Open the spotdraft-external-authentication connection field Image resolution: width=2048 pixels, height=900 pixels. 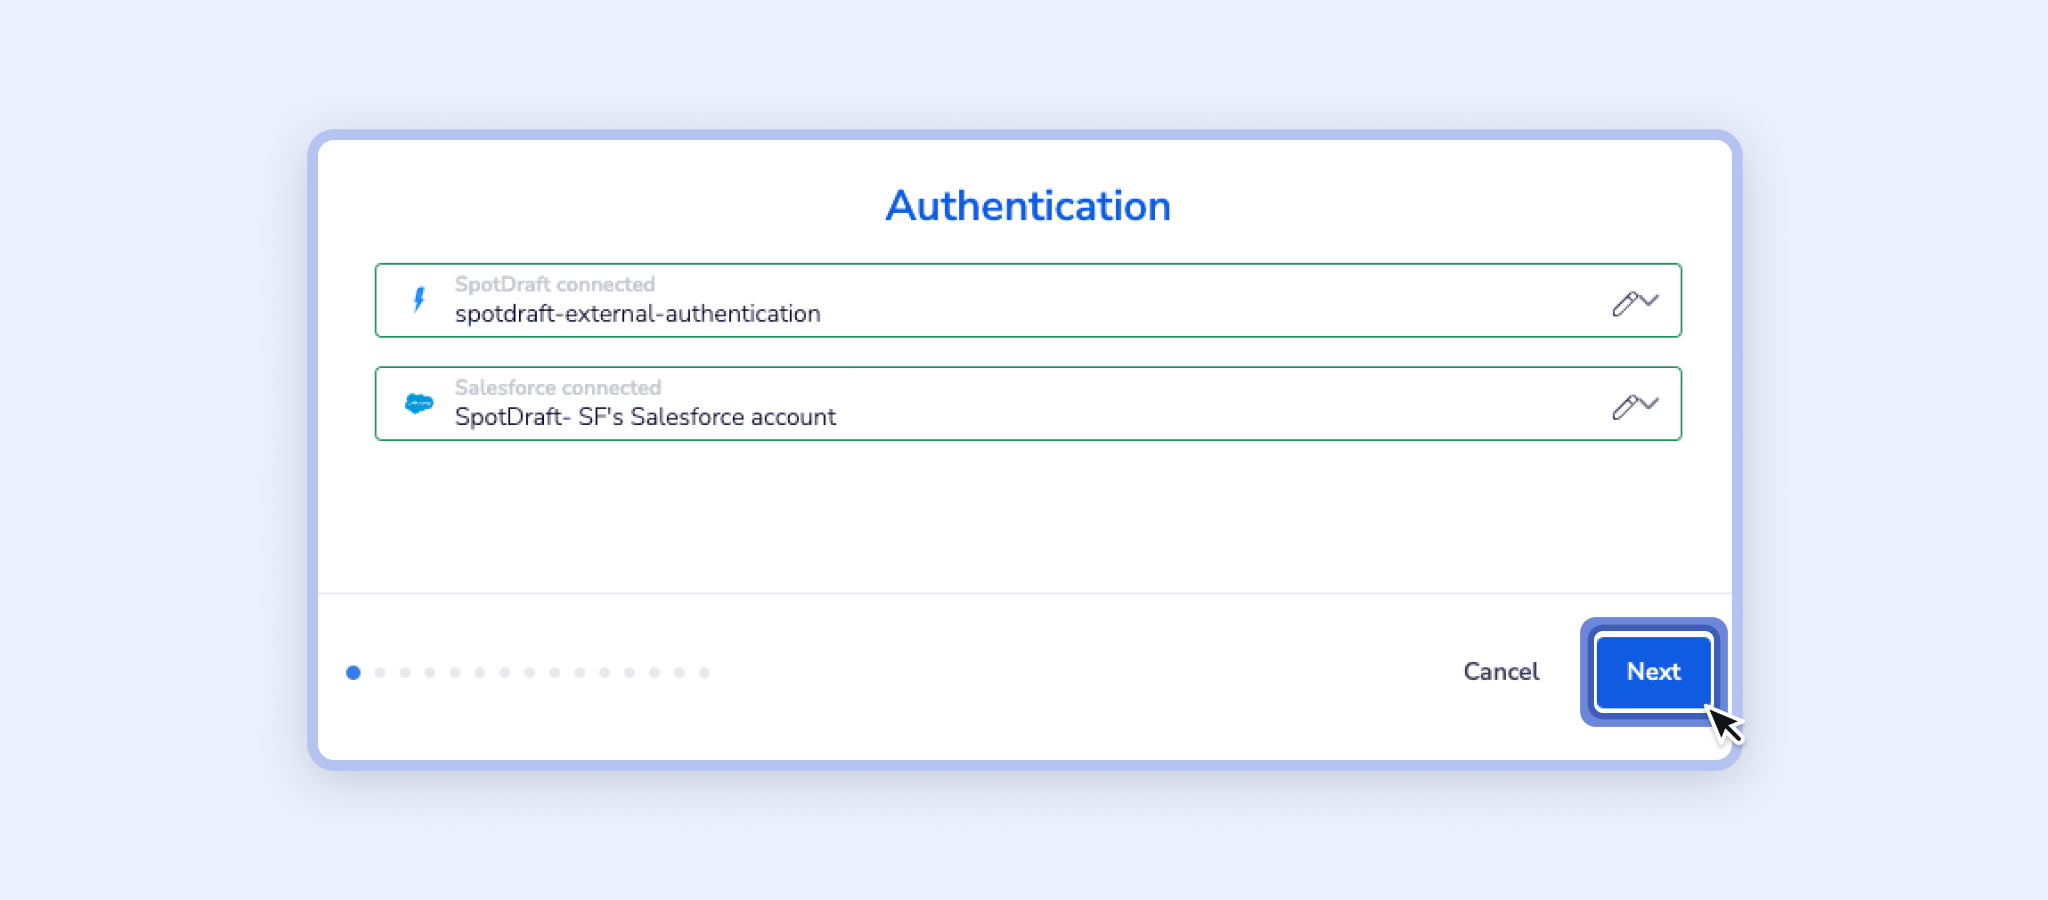pos(1028,300)
